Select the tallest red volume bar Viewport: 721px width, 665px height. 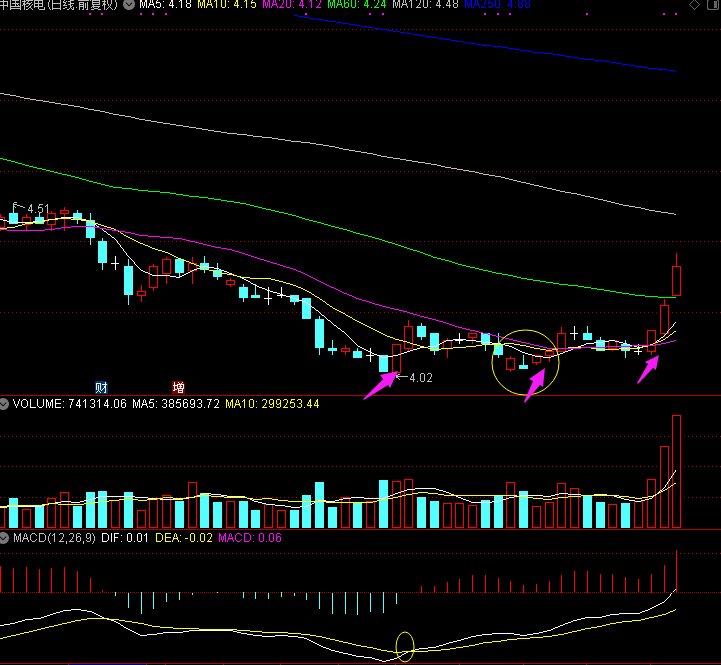pos(676,471)
